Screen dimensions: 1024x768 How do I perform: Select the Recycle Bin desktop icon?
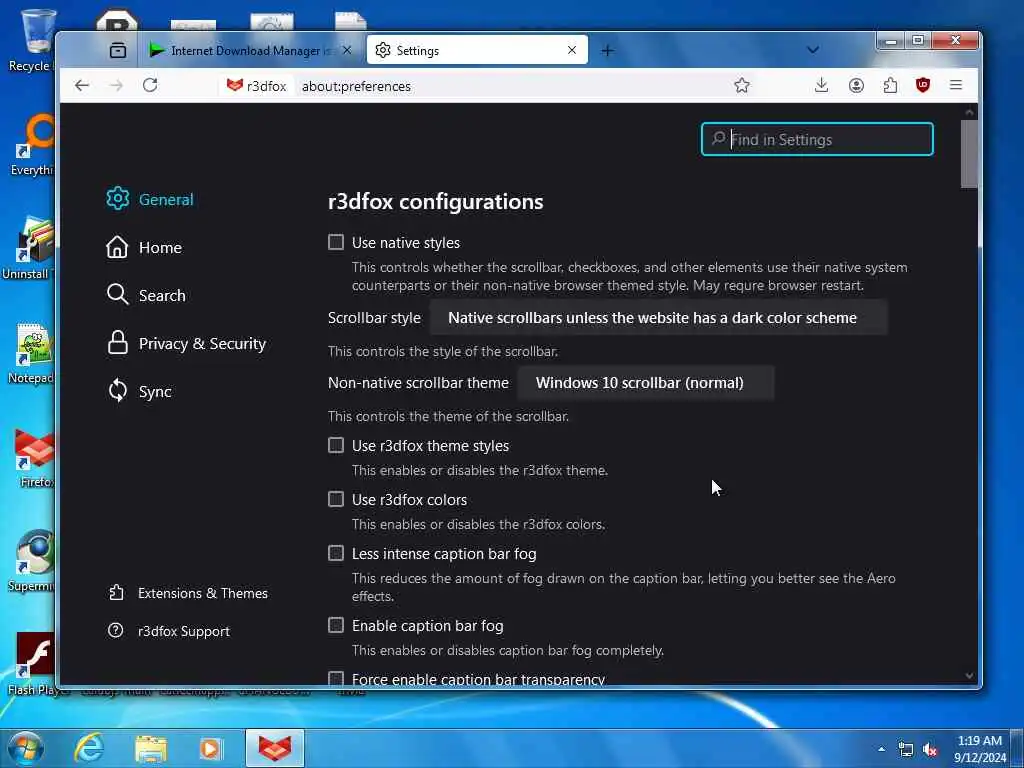pos(31,40)
